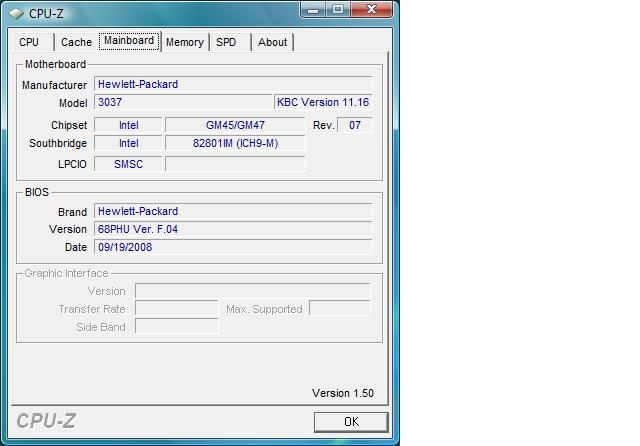Minimize the CPU-Z window
The image size is (640, 446).
point(313,9)
